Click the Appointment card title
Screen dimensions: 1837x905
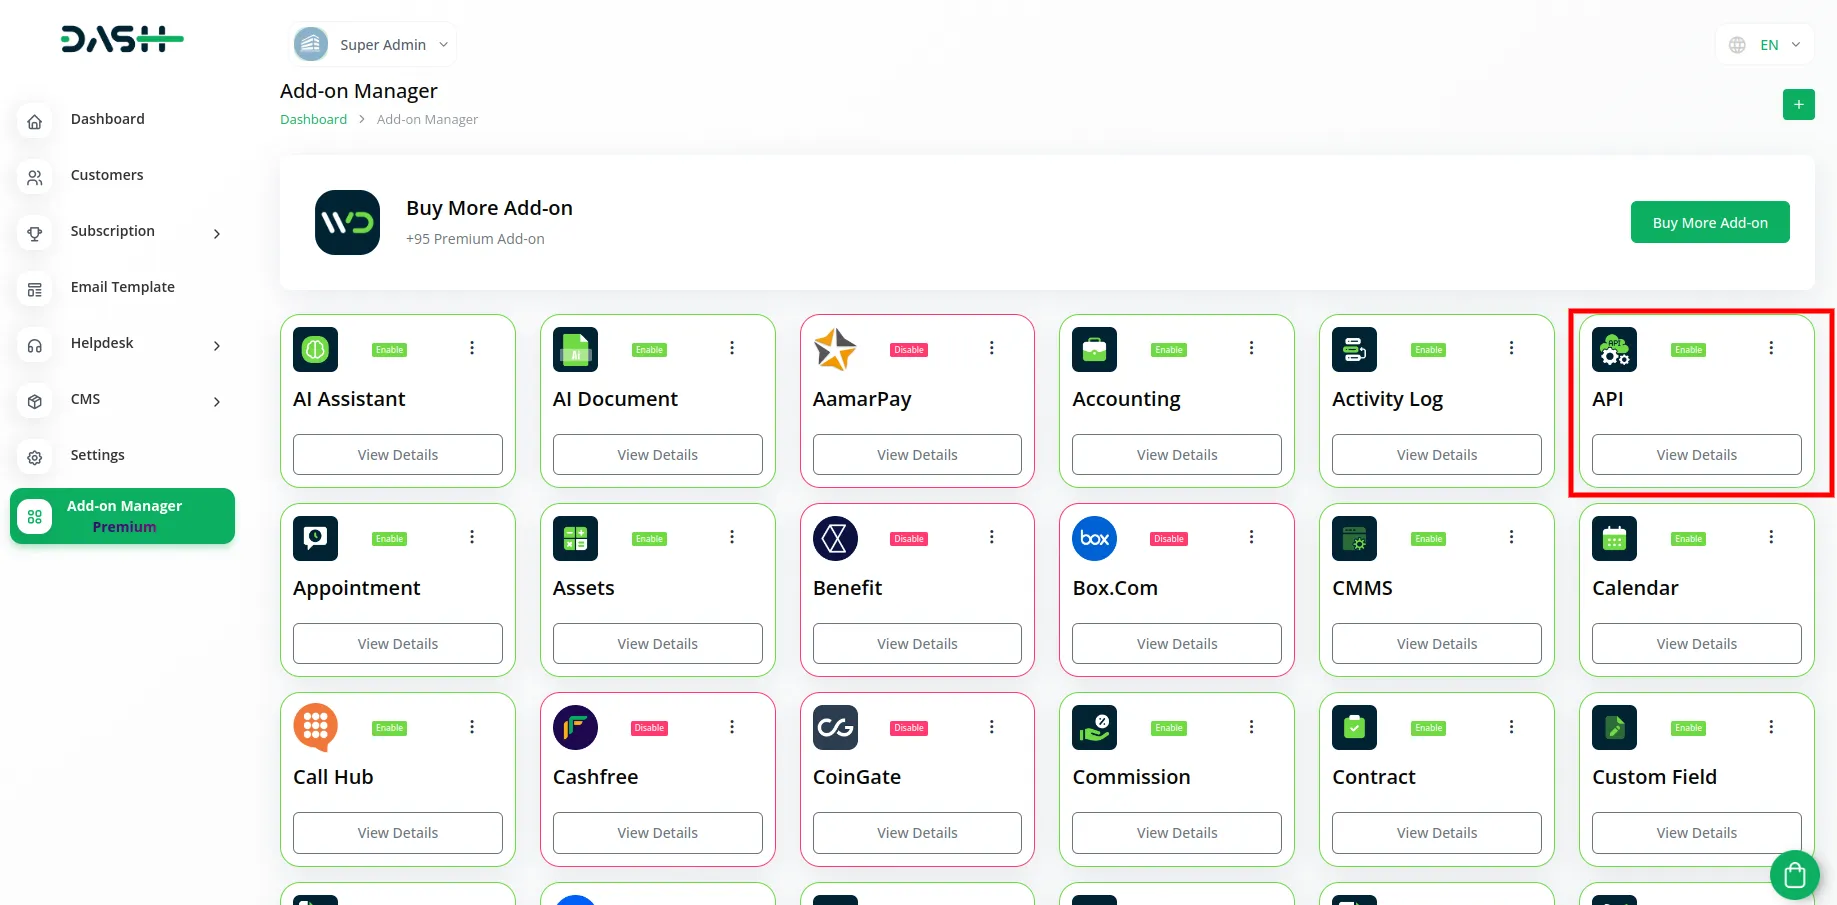356,588
